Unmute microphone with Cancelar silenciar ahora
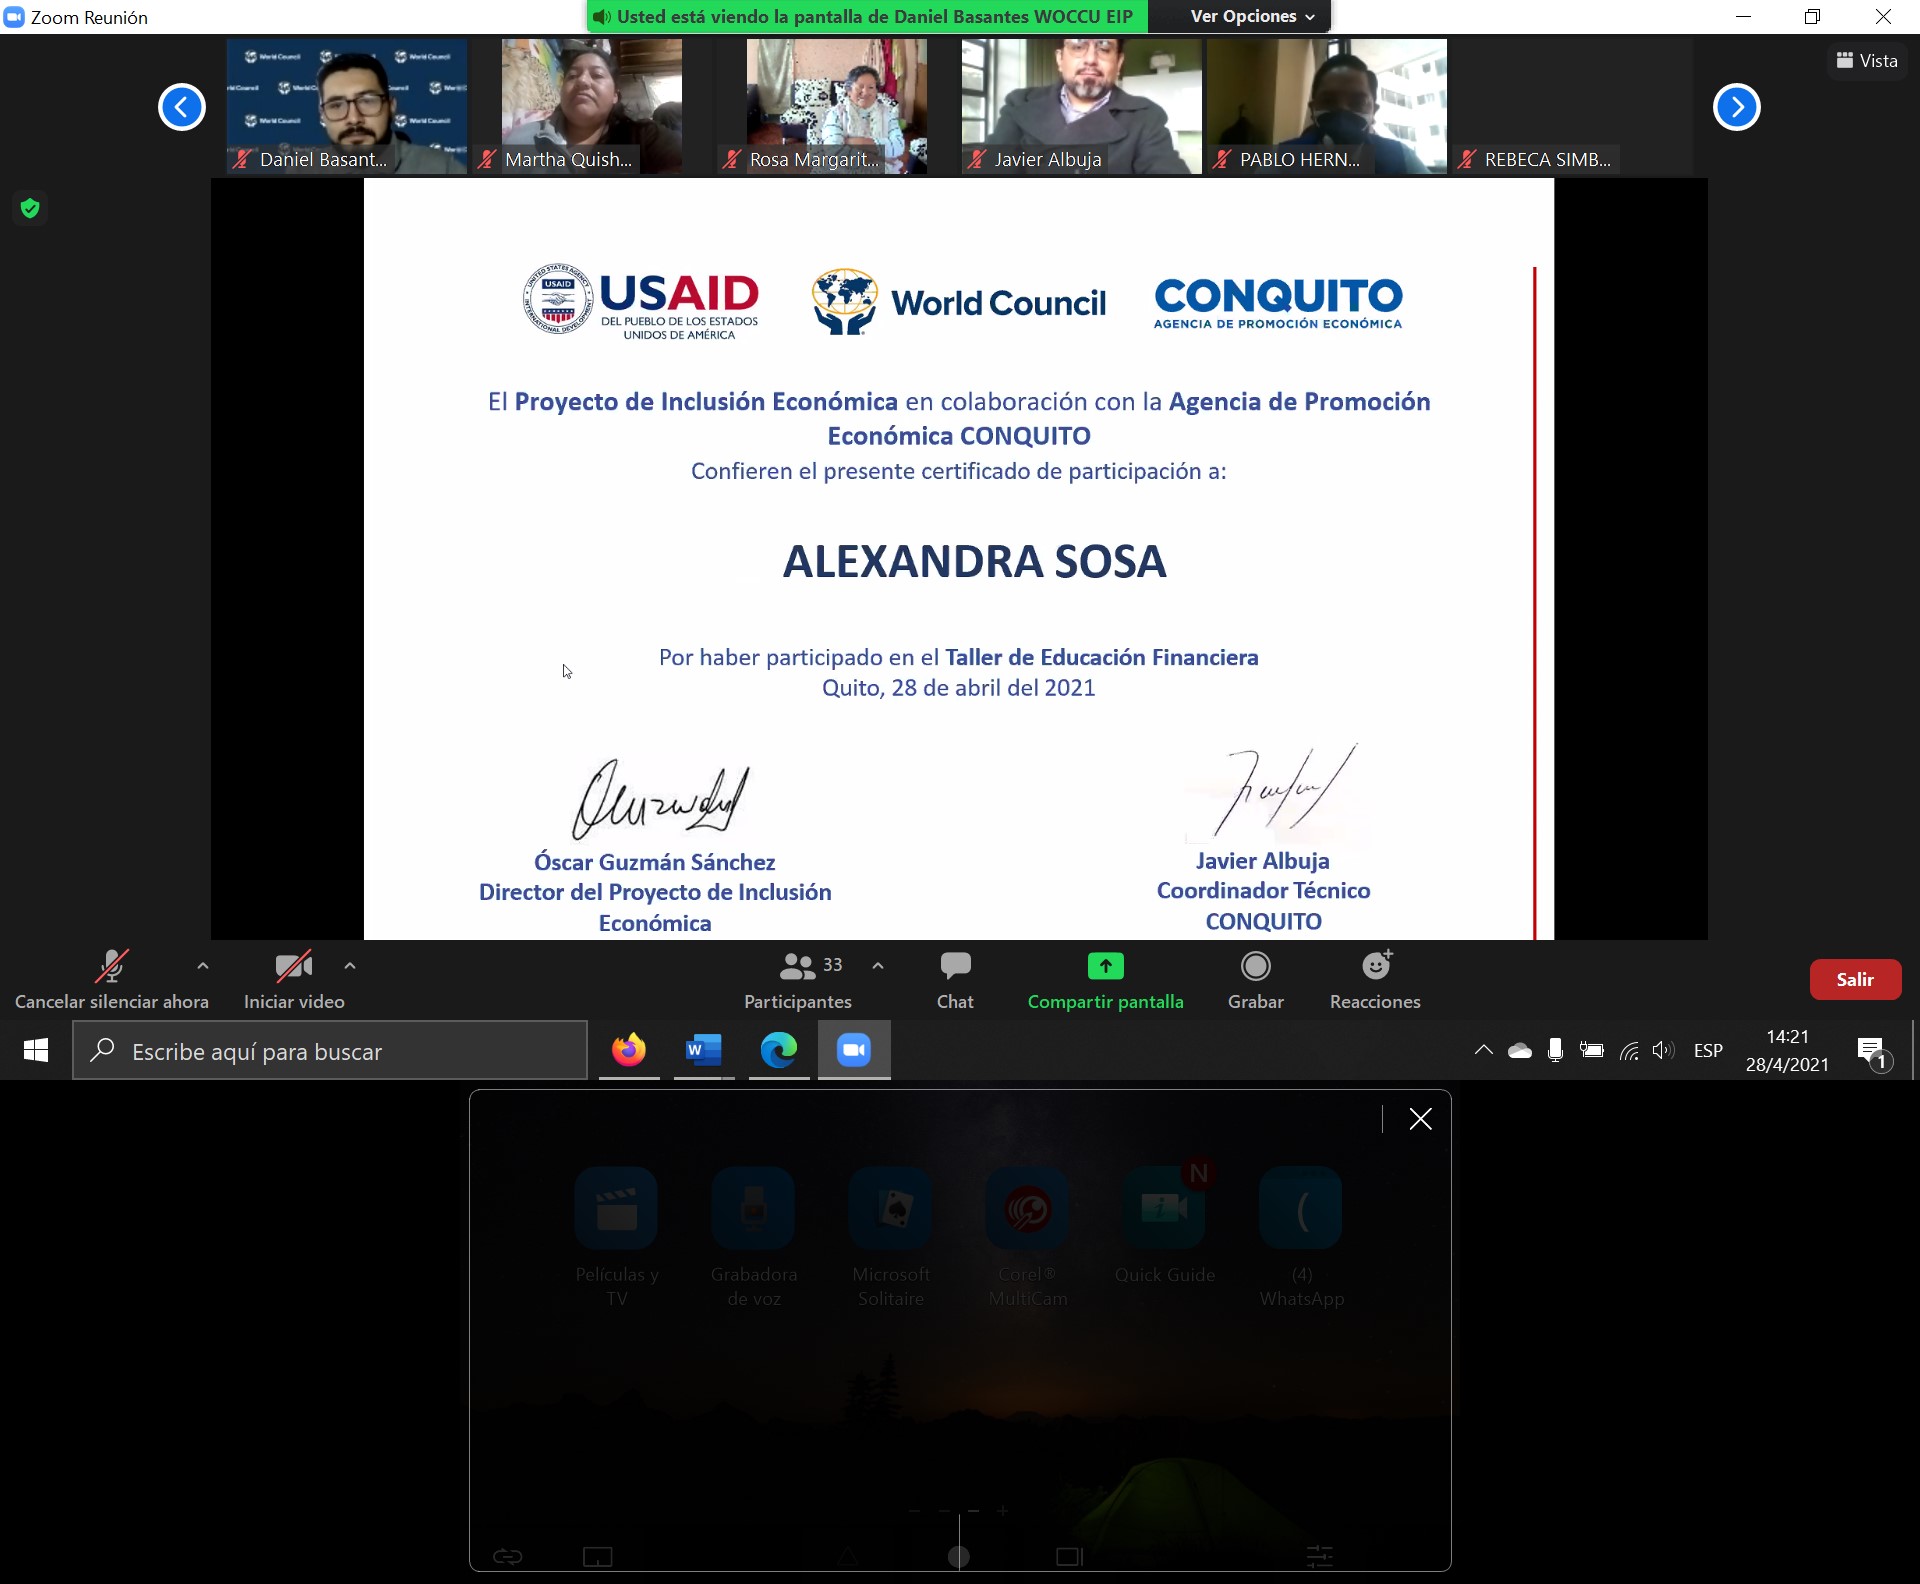This screenshot has height=1584, width=1920. 111,979
